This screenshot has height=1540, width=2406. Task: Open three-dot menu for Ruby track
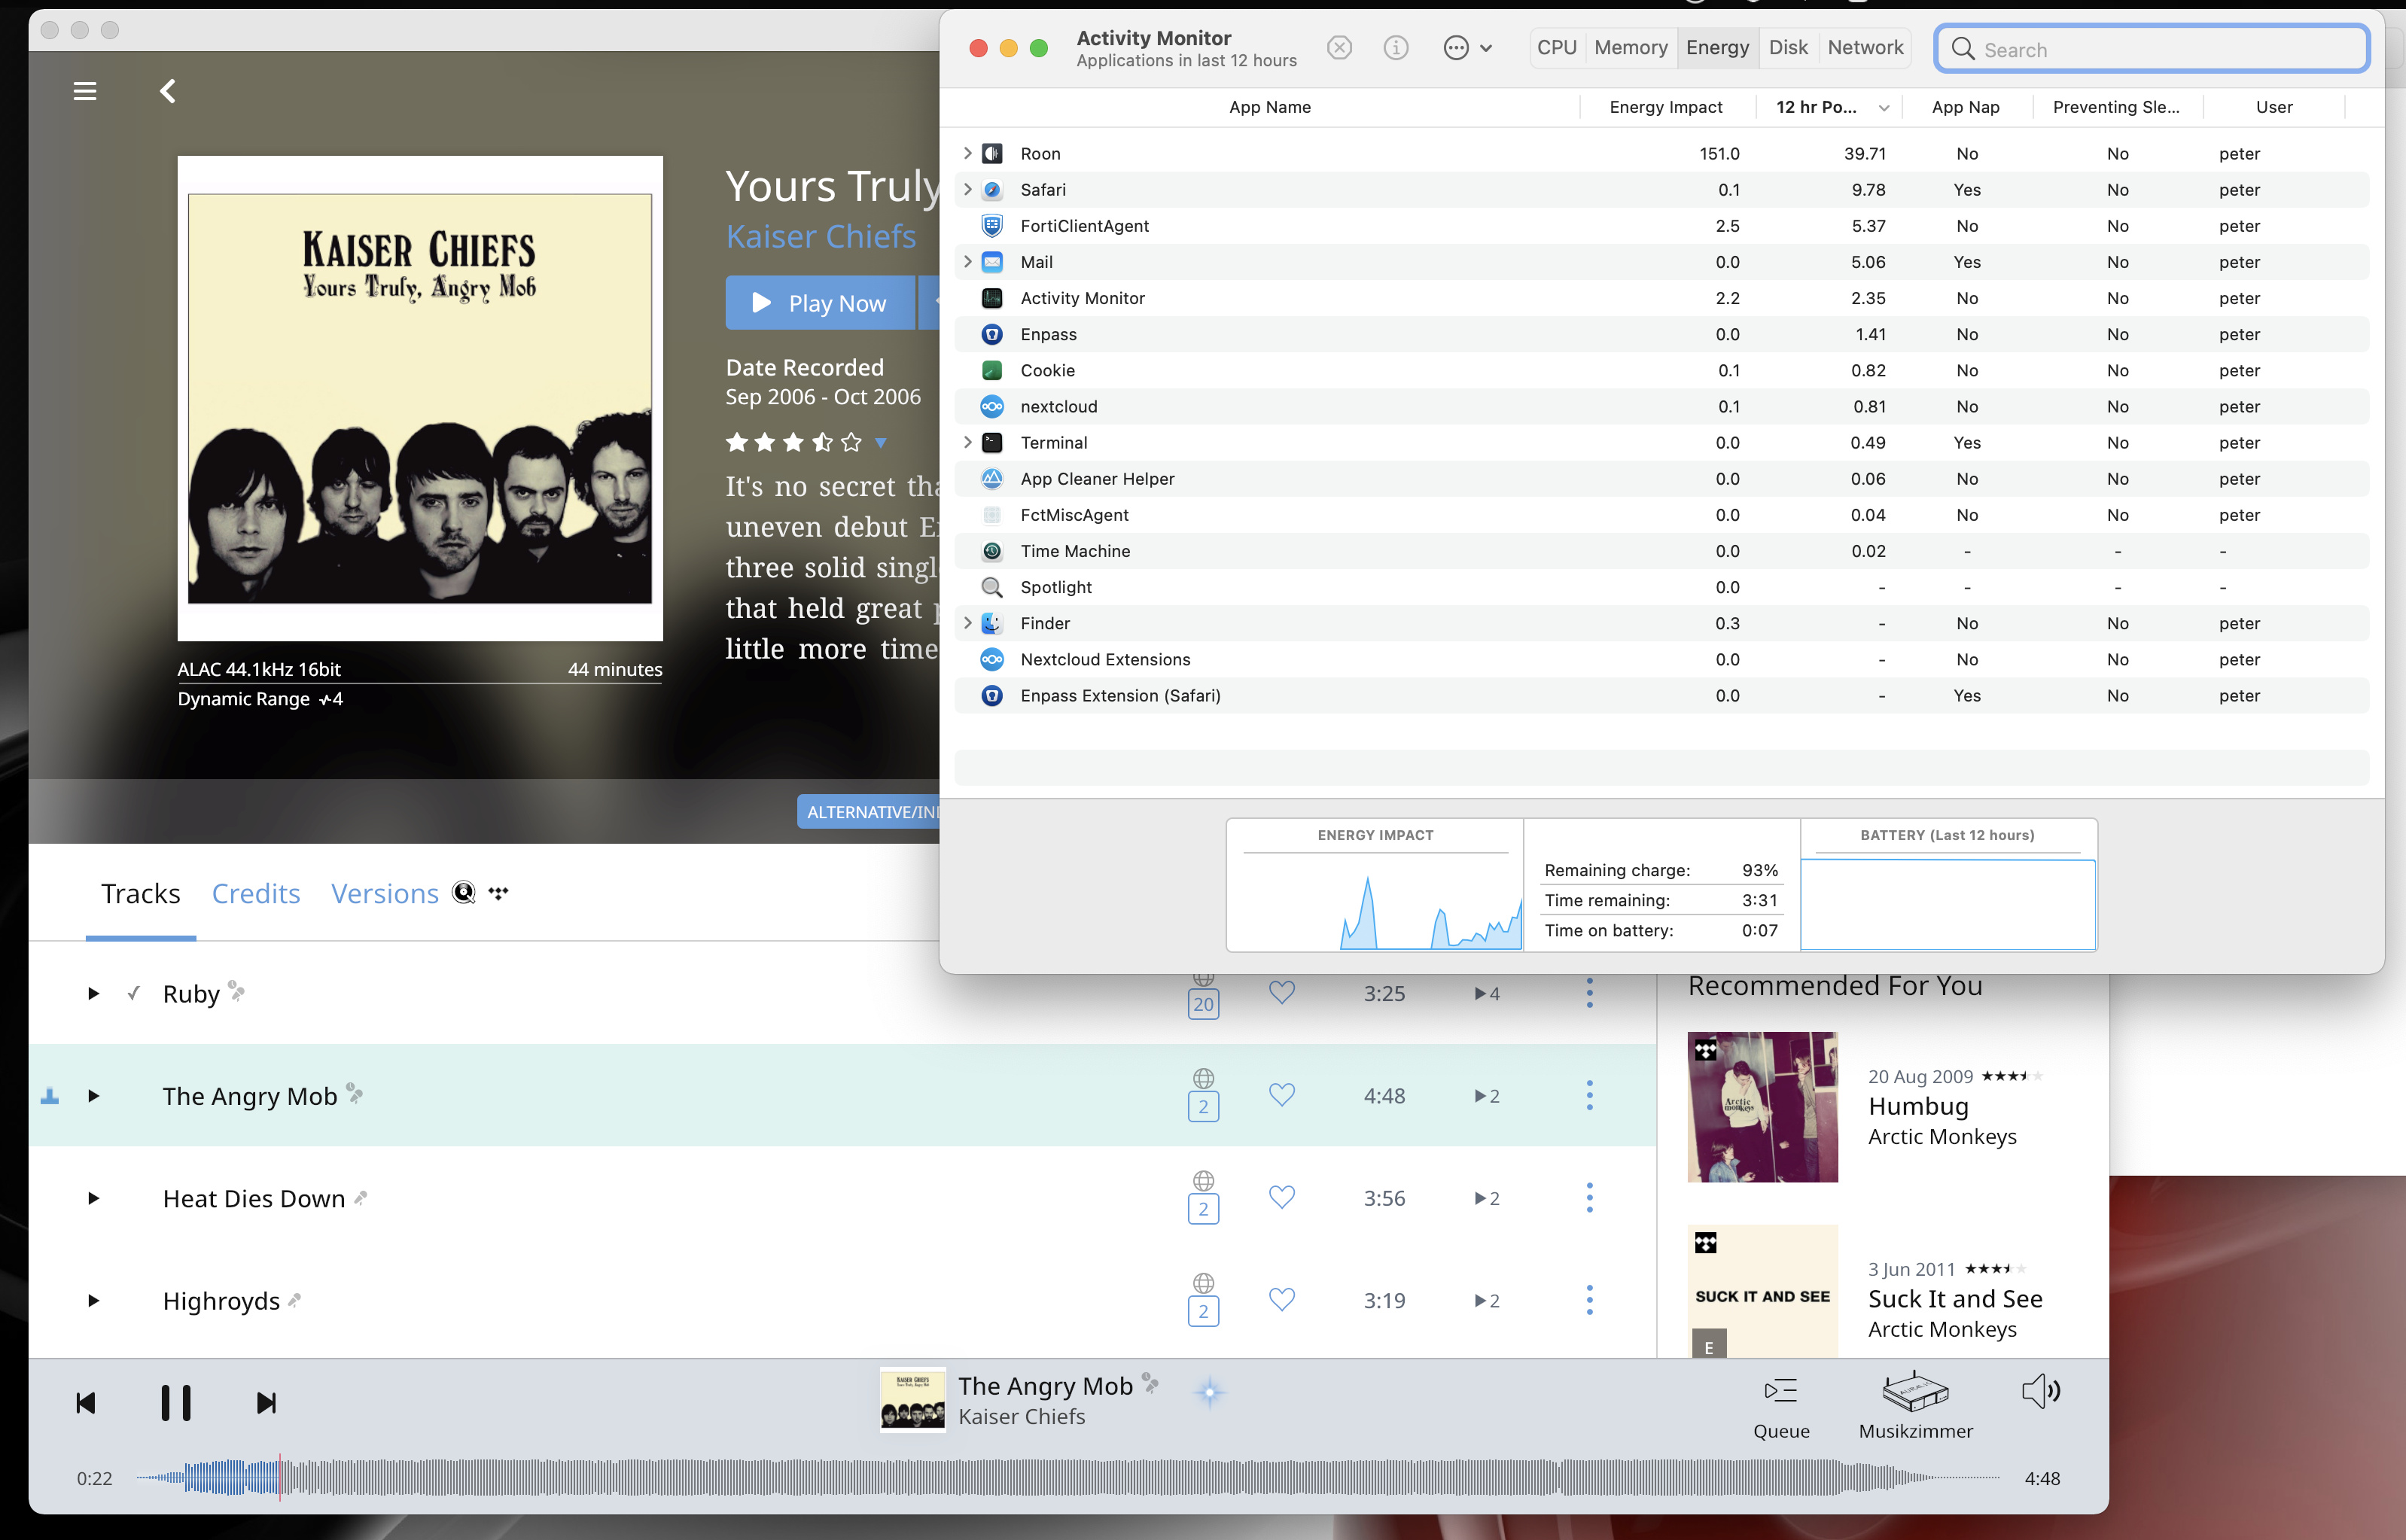(1589, 993)
